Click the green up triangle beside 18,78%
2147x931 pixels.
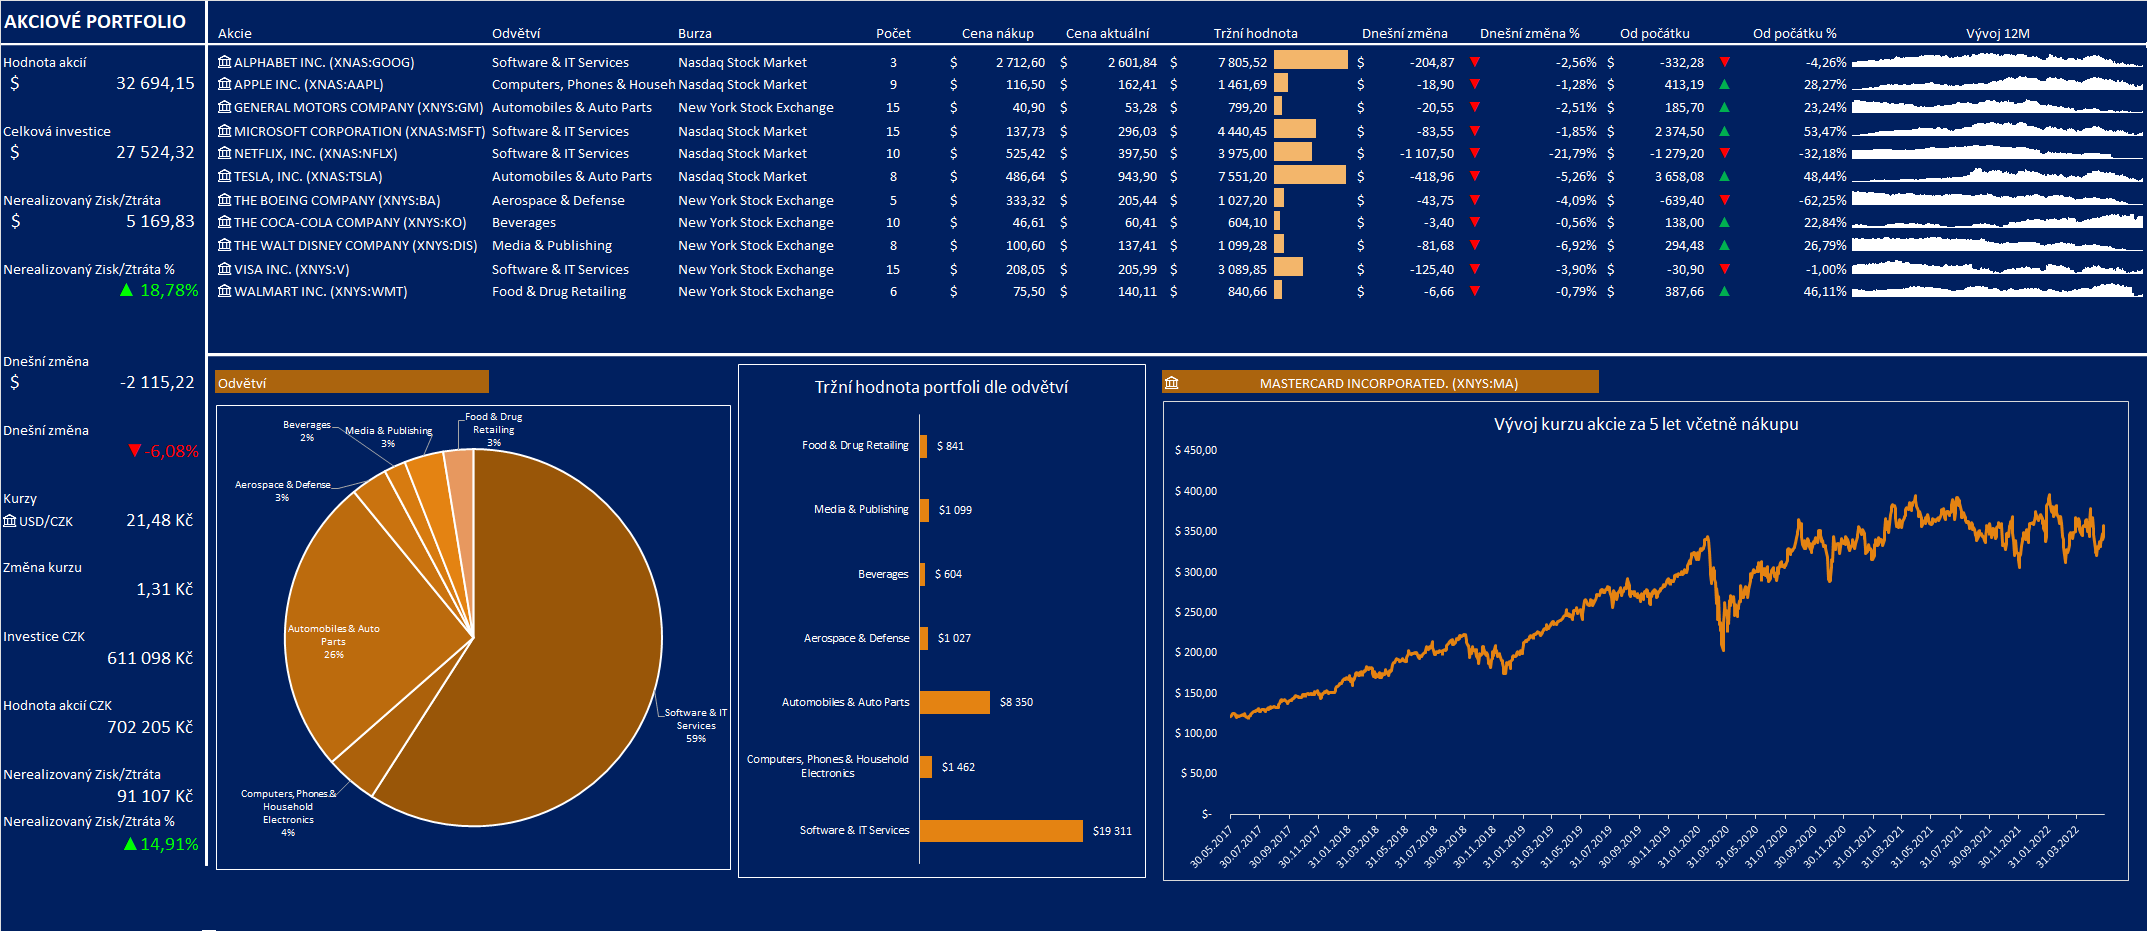click(x=127, y=290)
